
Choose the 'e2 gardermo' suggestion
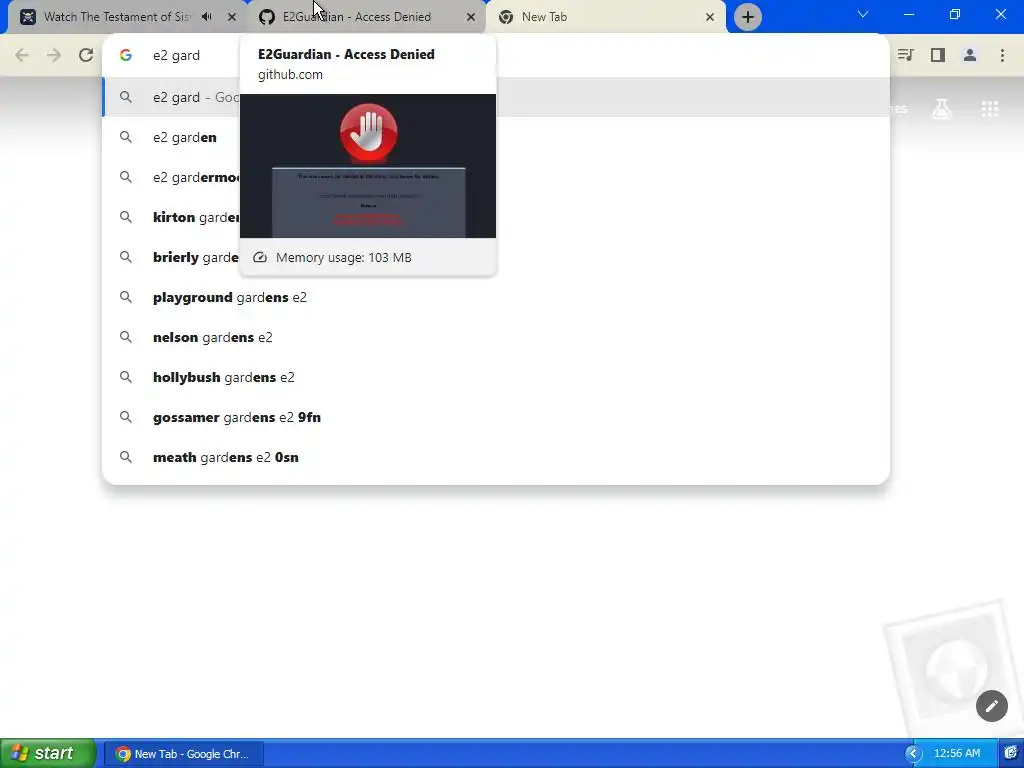click(x=496, y=177)
